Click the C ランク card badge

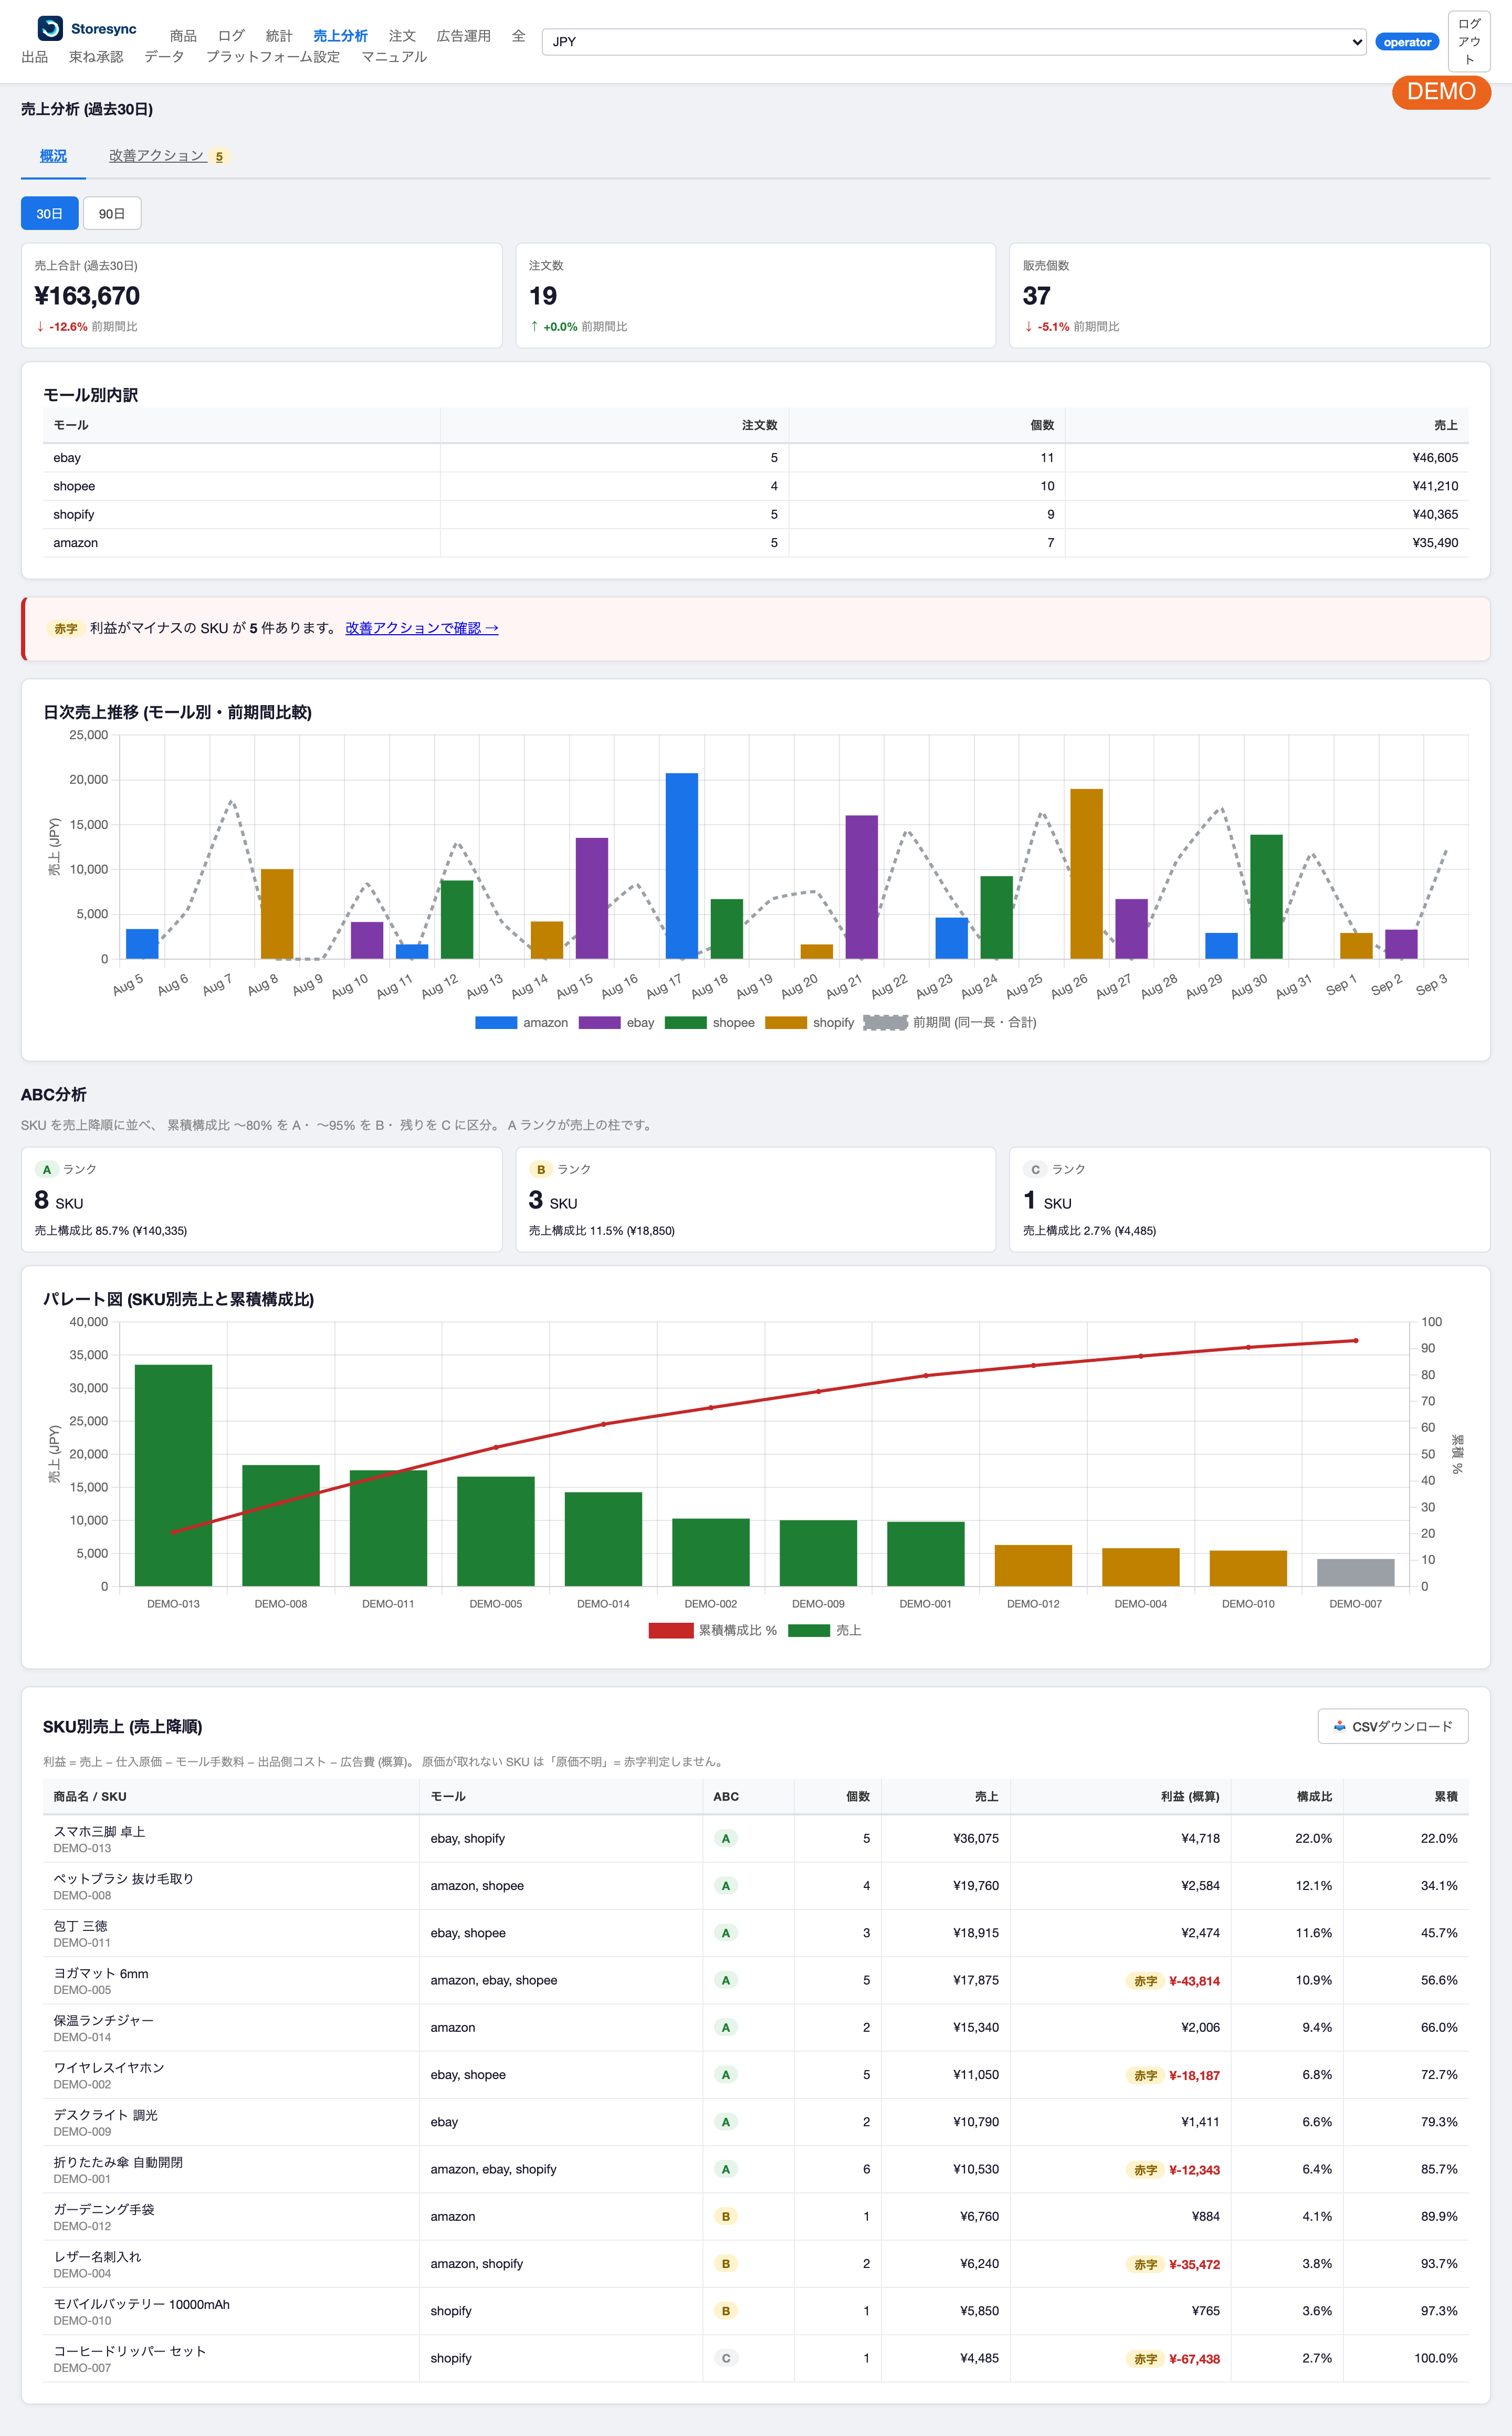[x=1035, y=1169]
